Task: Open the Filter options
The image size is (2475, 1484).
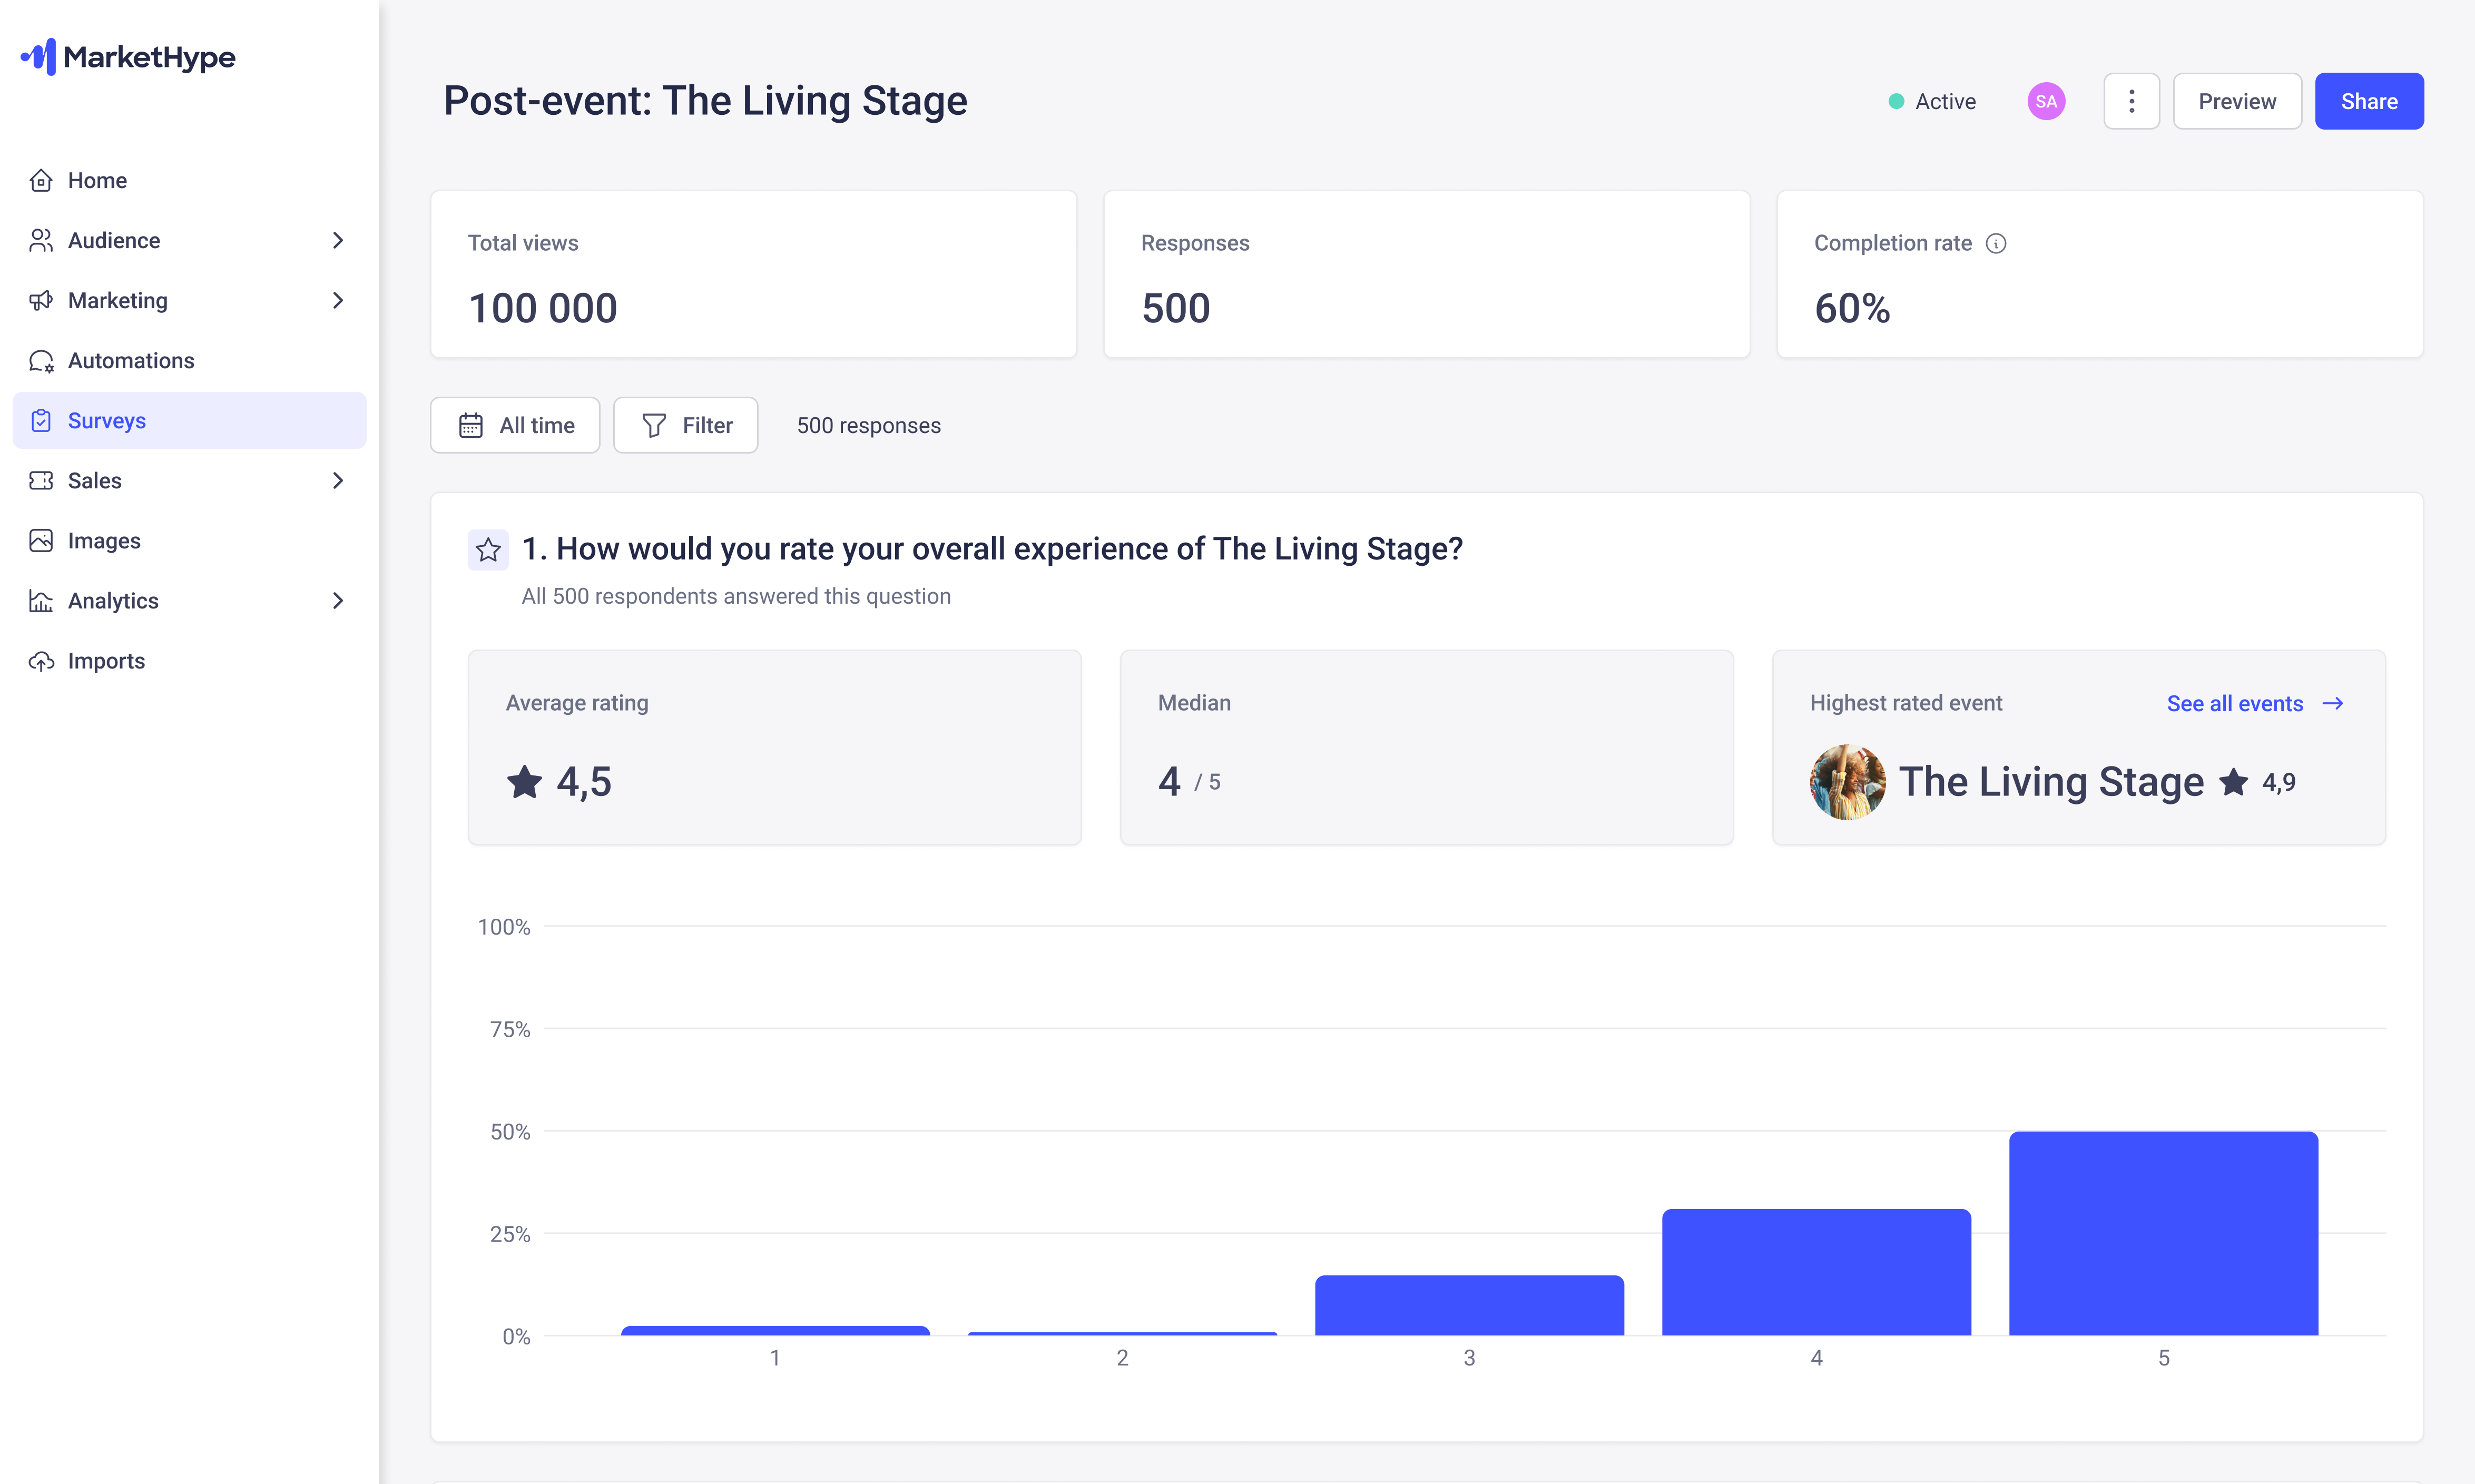Action: [x=686, y=425]
